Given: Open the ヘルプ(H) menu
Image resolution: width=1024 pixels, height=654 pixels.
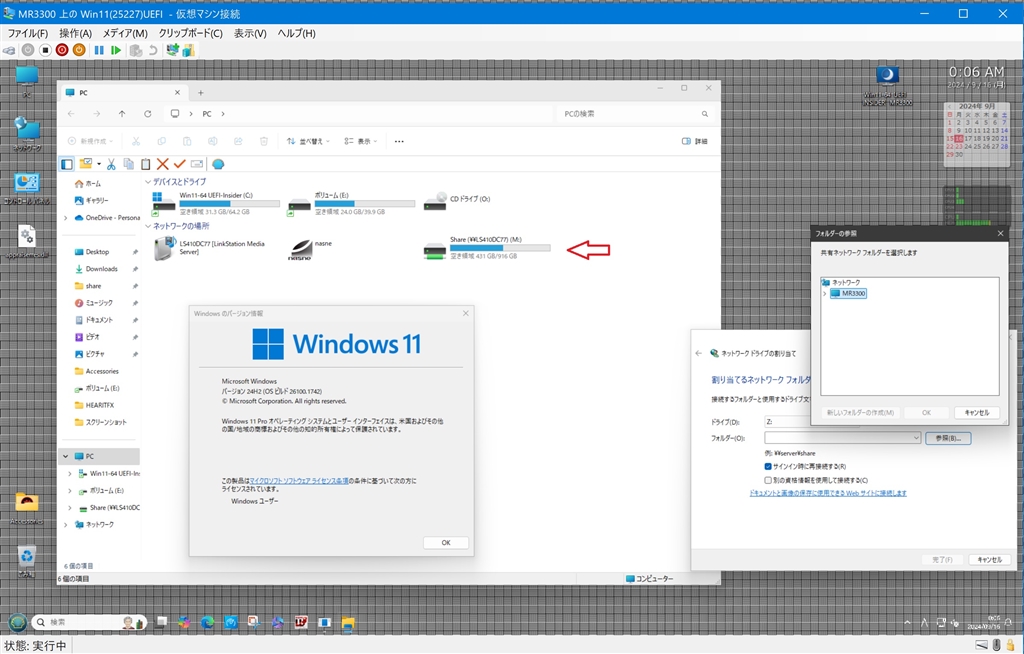Looking at the screenshot, I should click(x=296, y=33).
